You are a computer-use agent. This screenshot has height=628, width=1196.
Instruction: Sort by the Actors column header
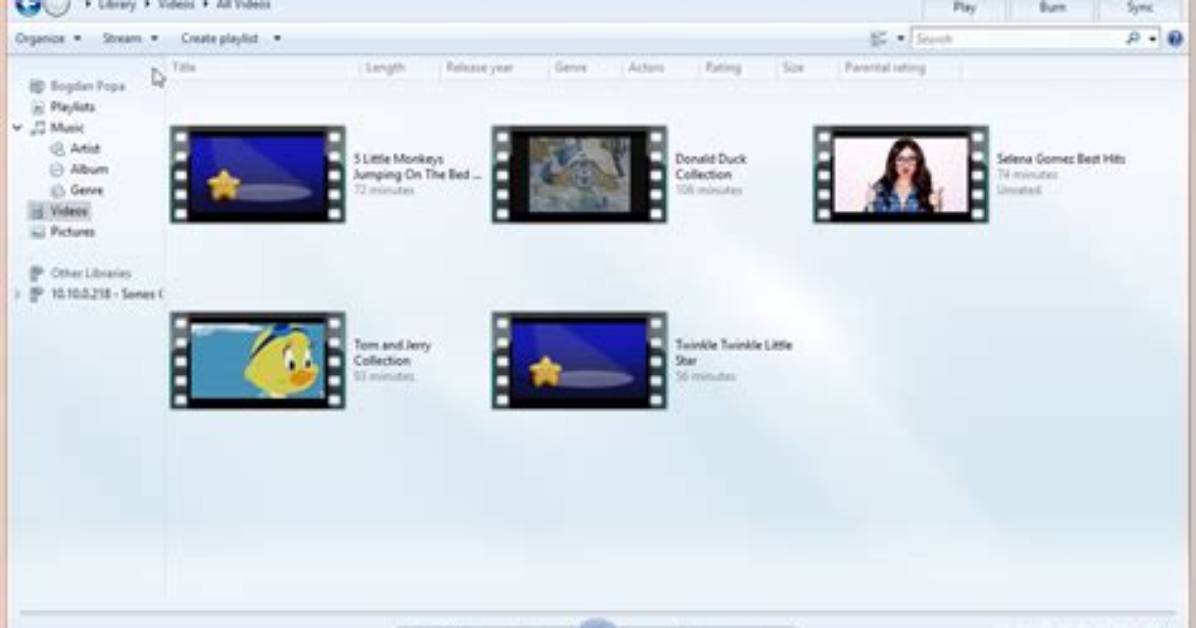646,67
